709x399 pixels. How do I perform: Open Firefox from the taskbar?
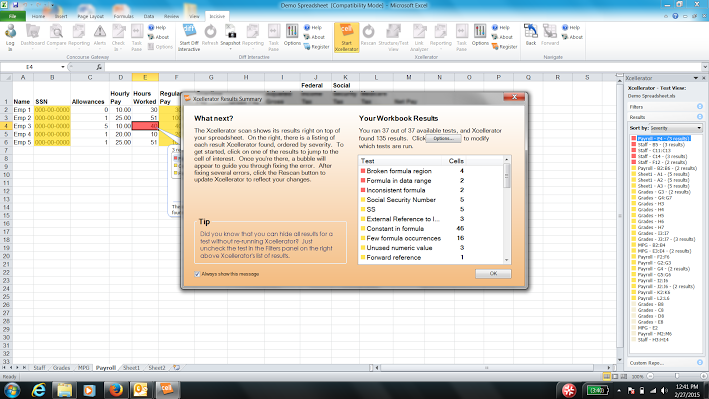coord(116,390)
